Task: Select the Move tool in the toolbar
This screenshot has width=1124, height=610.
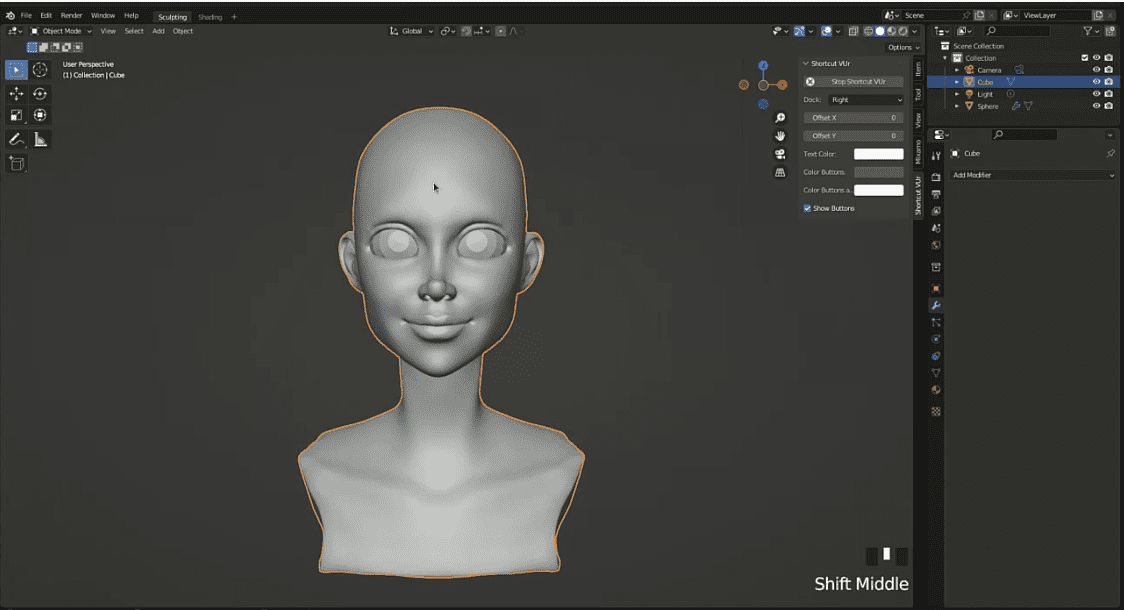Action: 14,93
